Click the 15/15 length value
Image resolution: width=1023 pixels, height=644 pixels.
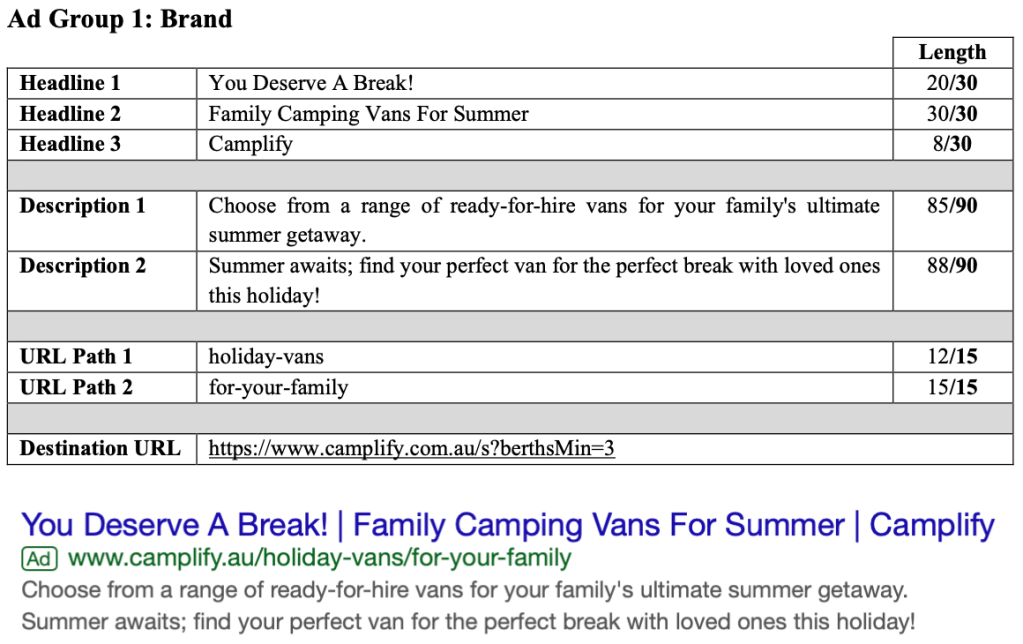(x=952, y=387)
